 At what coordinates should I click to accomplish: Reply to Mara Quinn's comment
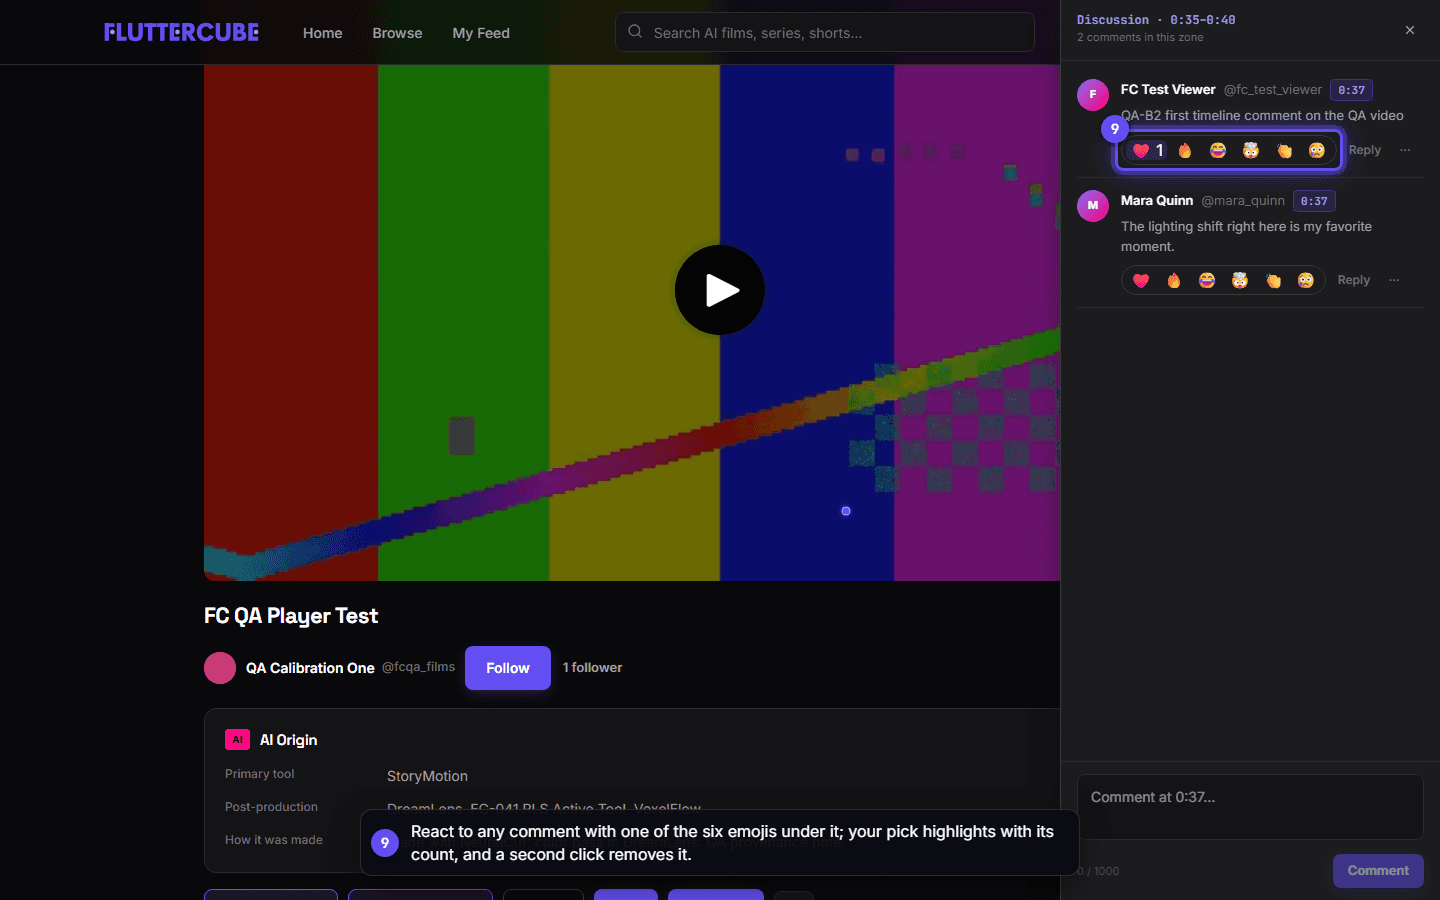(x=1354, y=280)
